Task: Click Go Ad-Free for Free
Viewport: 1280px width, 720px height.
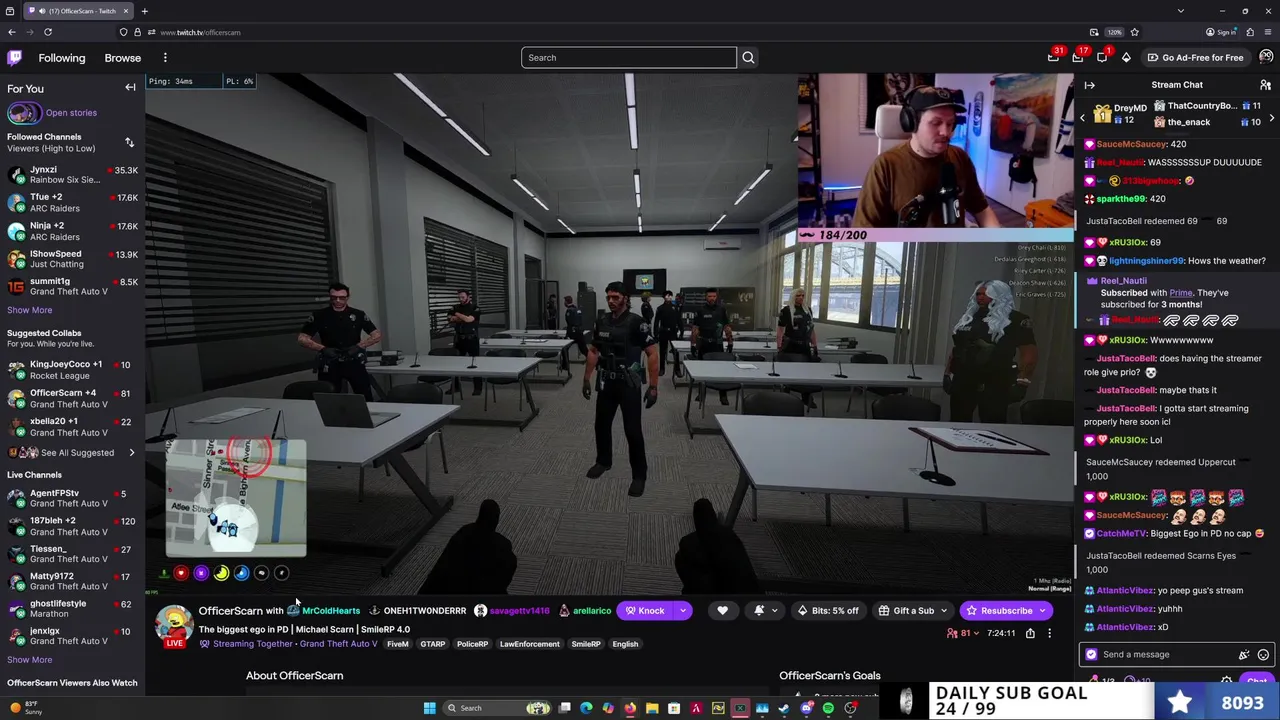Action: tap(1195, 57)
